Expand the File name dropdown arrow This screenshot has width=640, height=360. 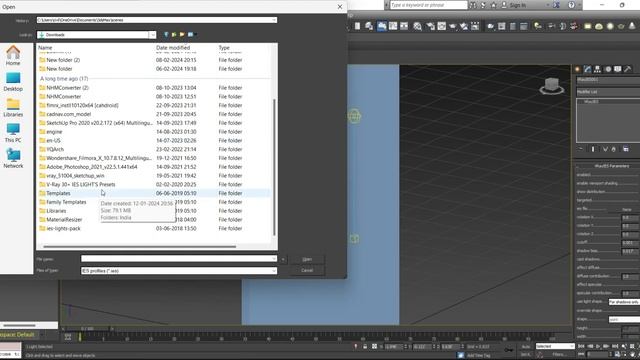pos(274,259)
